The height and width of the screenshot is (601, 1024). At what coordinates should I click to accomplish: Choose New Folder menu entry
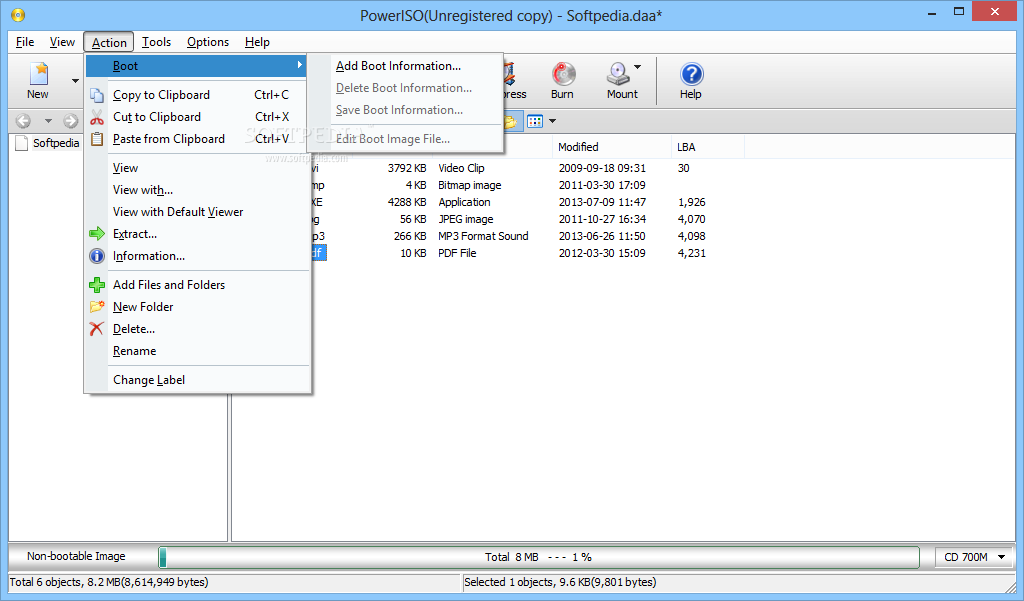(197, 306)
